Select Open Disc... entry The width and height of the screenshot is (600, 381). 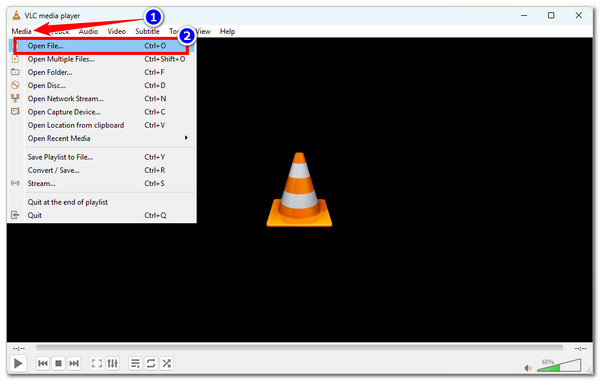(101, 85)
